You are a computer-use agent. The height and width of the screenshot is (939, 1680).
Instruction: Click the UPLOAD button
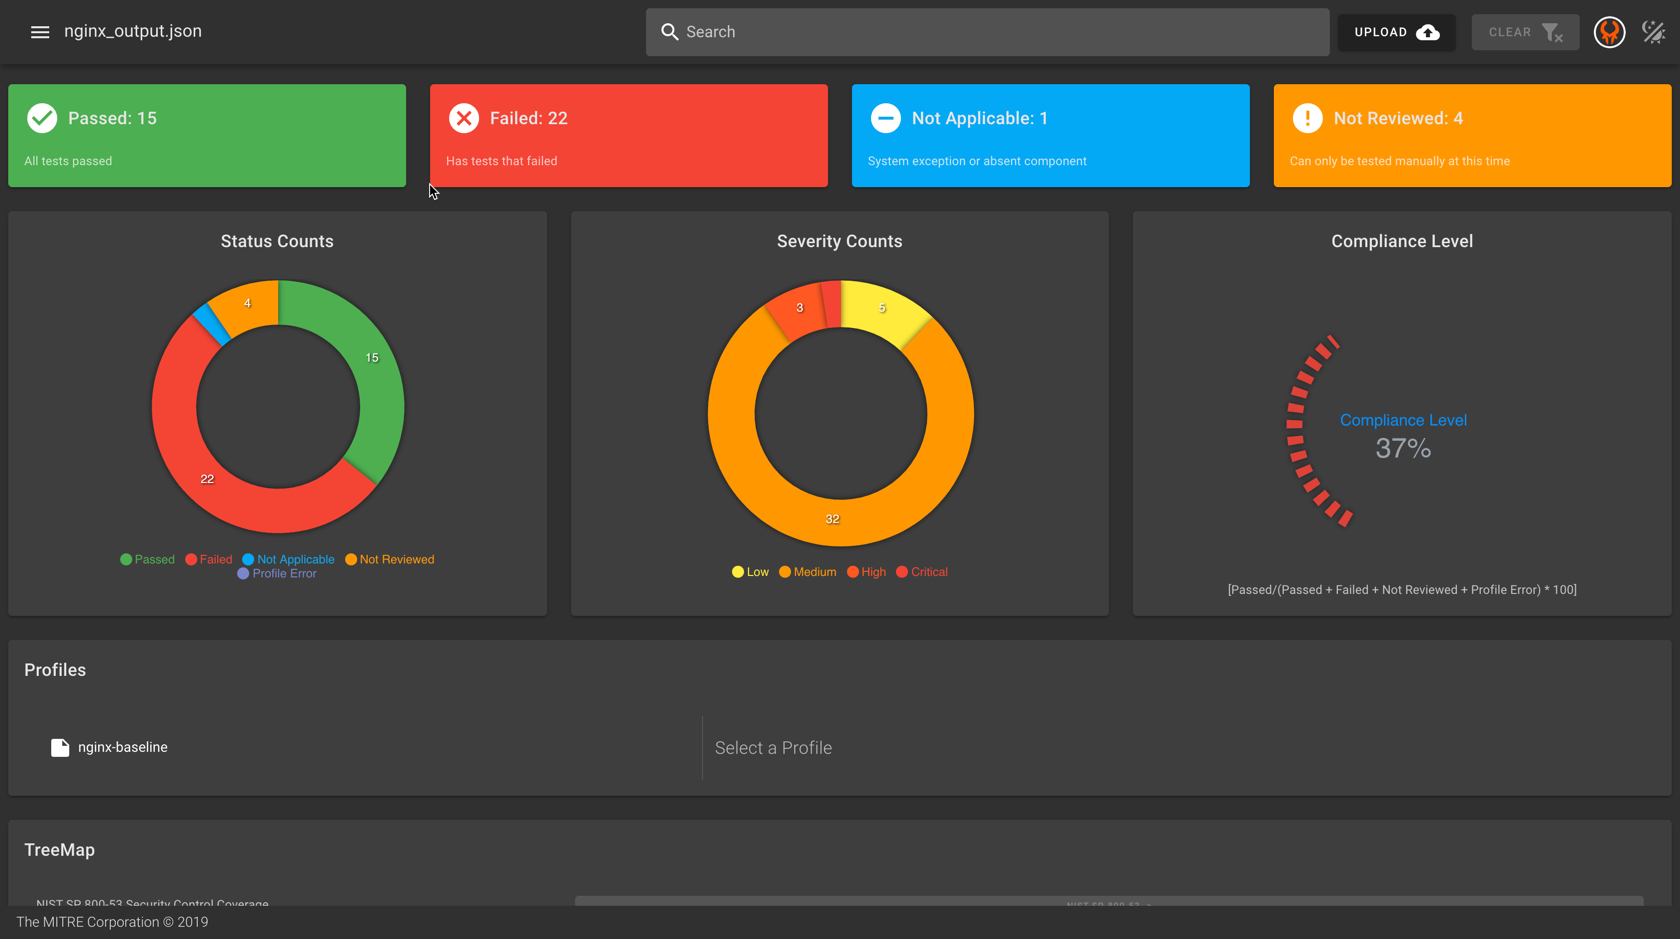(1396, 32)
